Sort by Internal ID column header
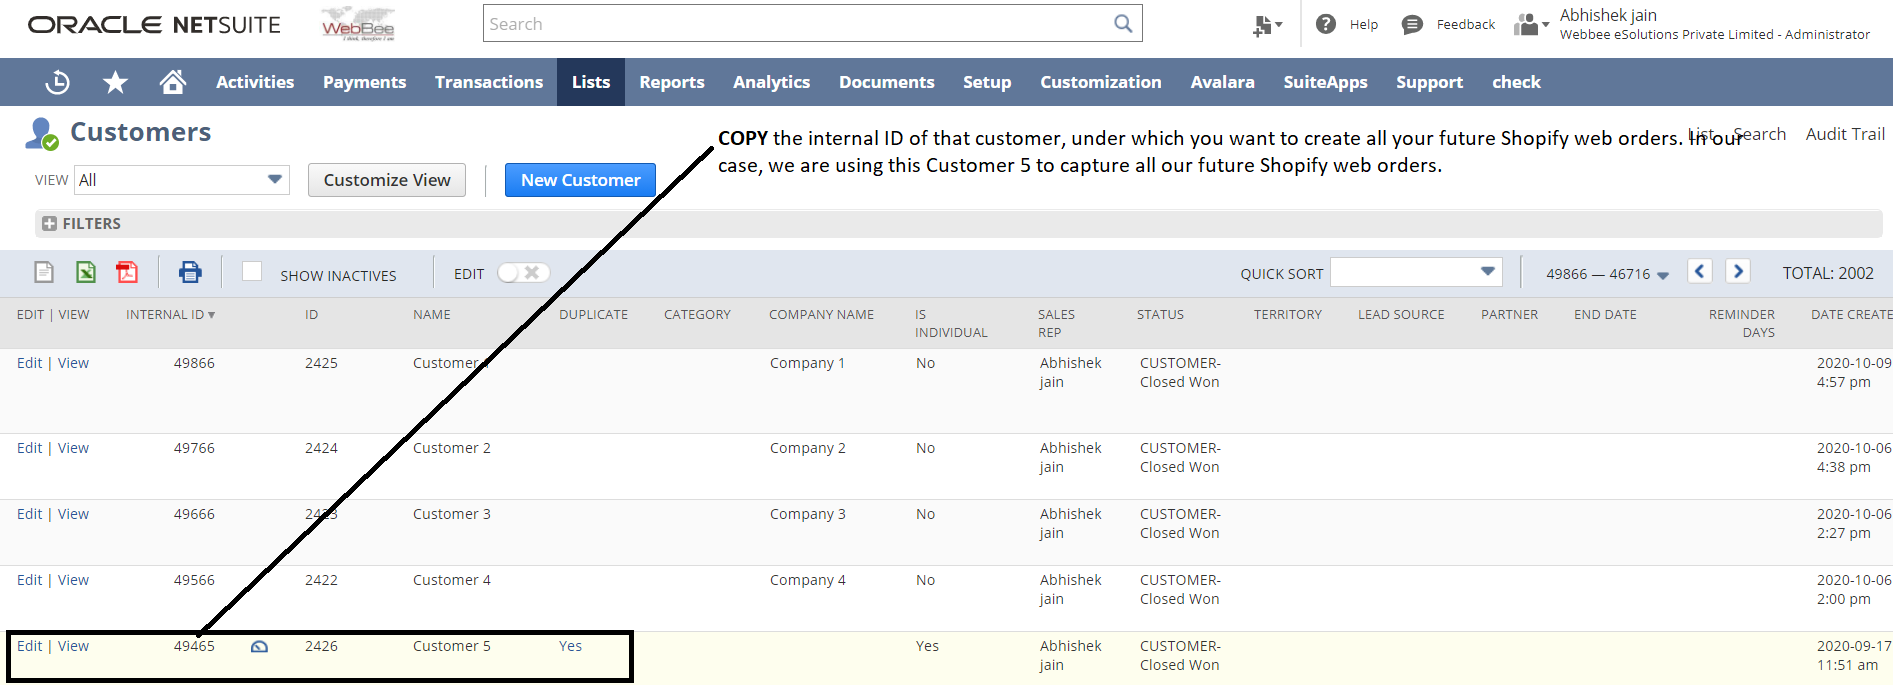This screenshot has width=1893, height=685. [x=170, y=314]
